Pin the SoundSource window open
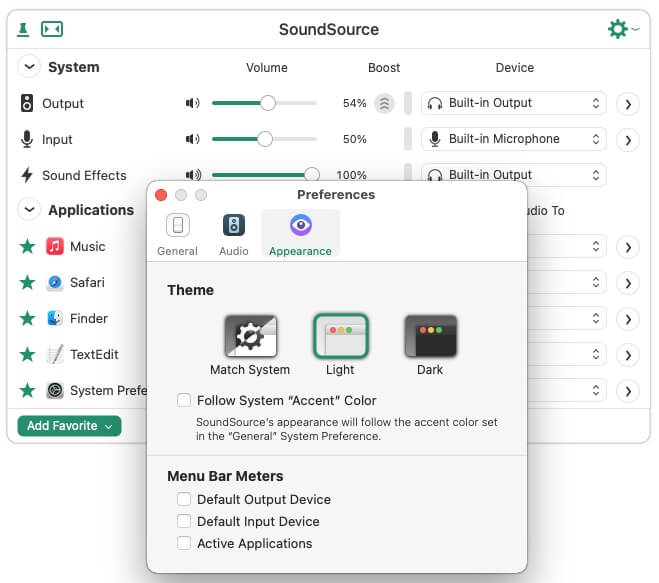This screenshot has height=583, width=659. pos(23,30)
